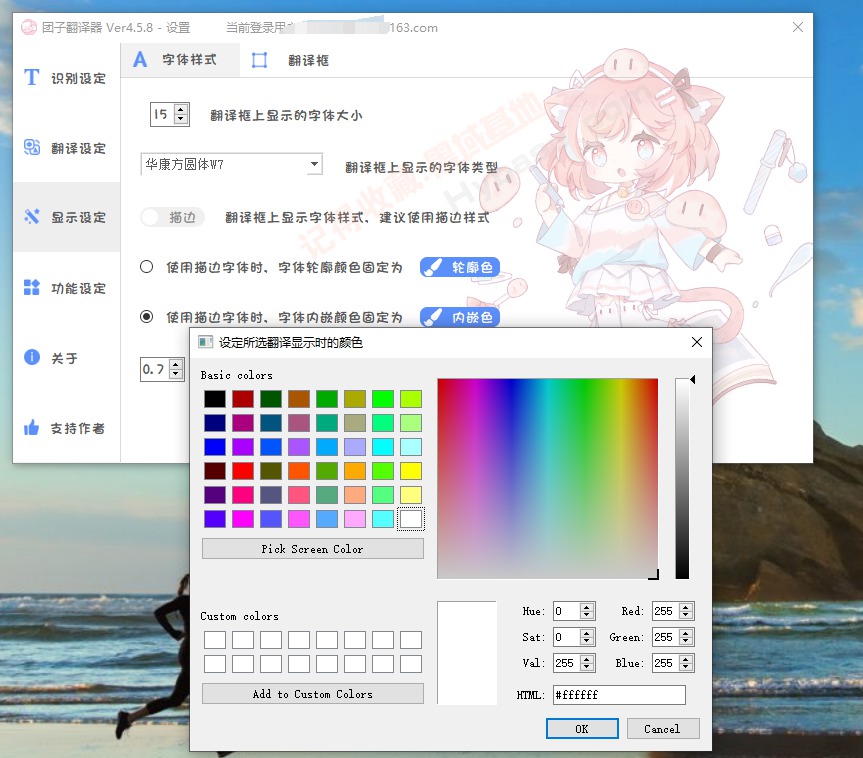Select 显示设定 in the sidebar

(x=66, y=217)
